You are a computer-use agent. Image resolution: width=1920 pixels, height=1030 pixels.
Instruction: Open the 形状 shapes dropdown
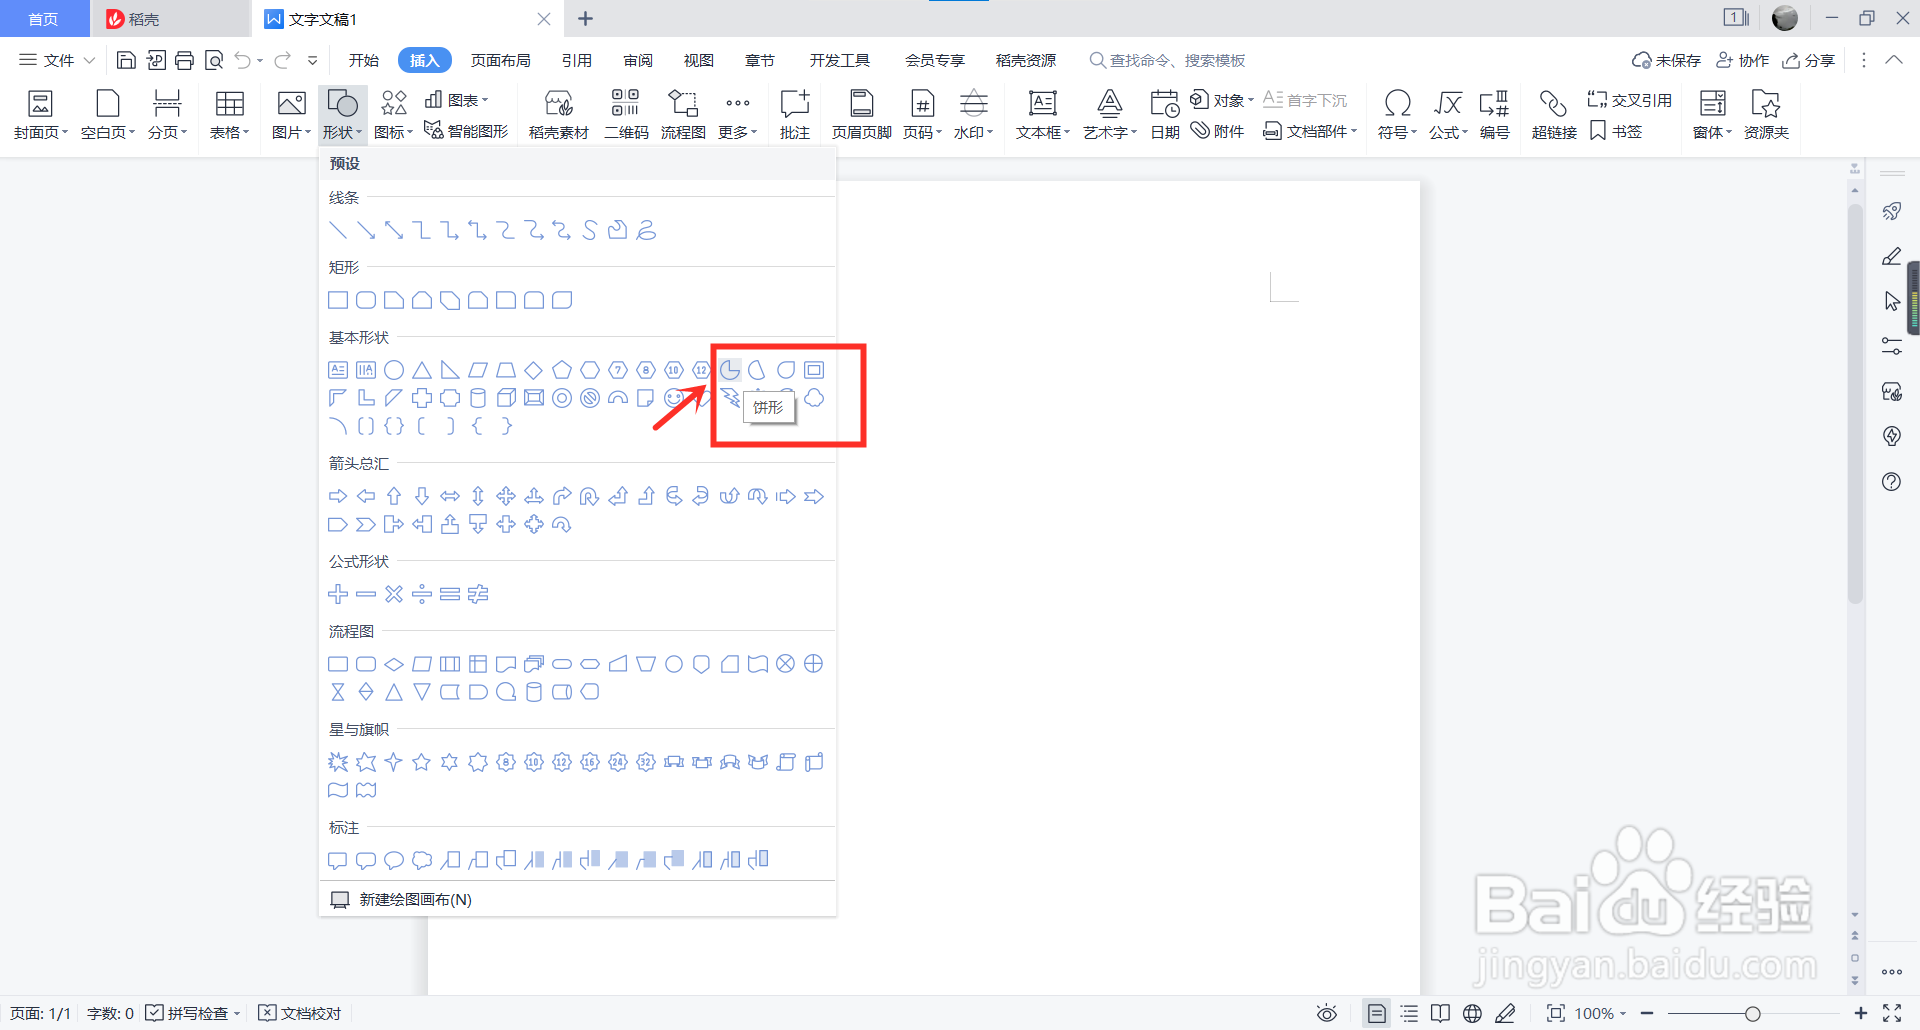[342, 114]
